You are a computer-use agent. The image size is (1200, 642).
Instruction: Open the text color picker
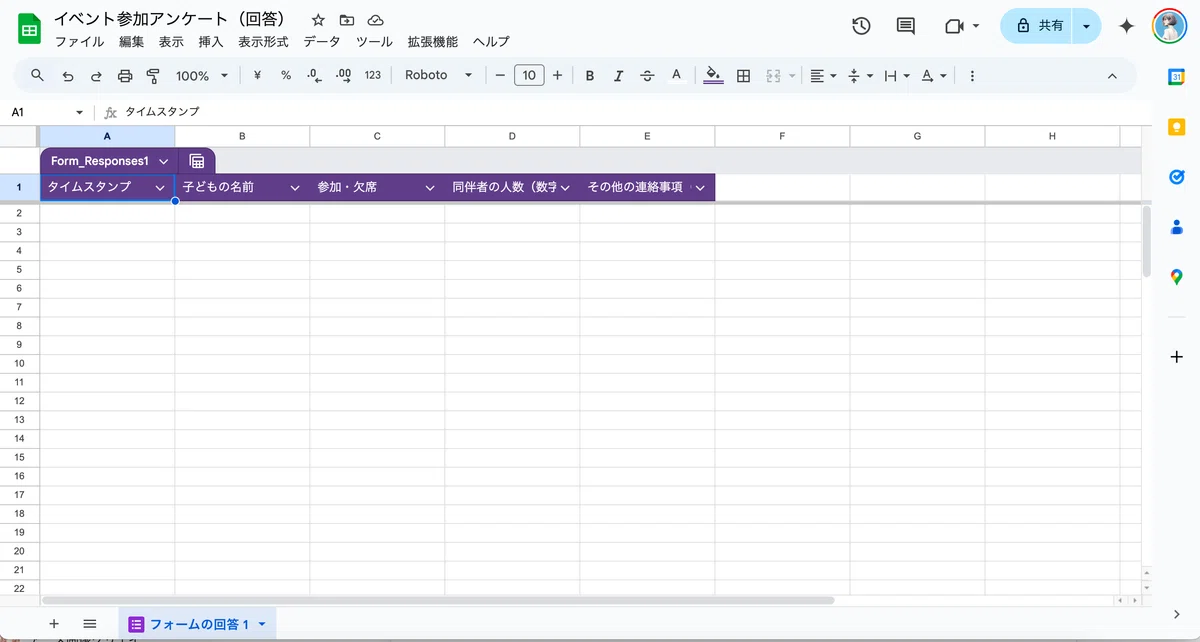pos(676,75)
